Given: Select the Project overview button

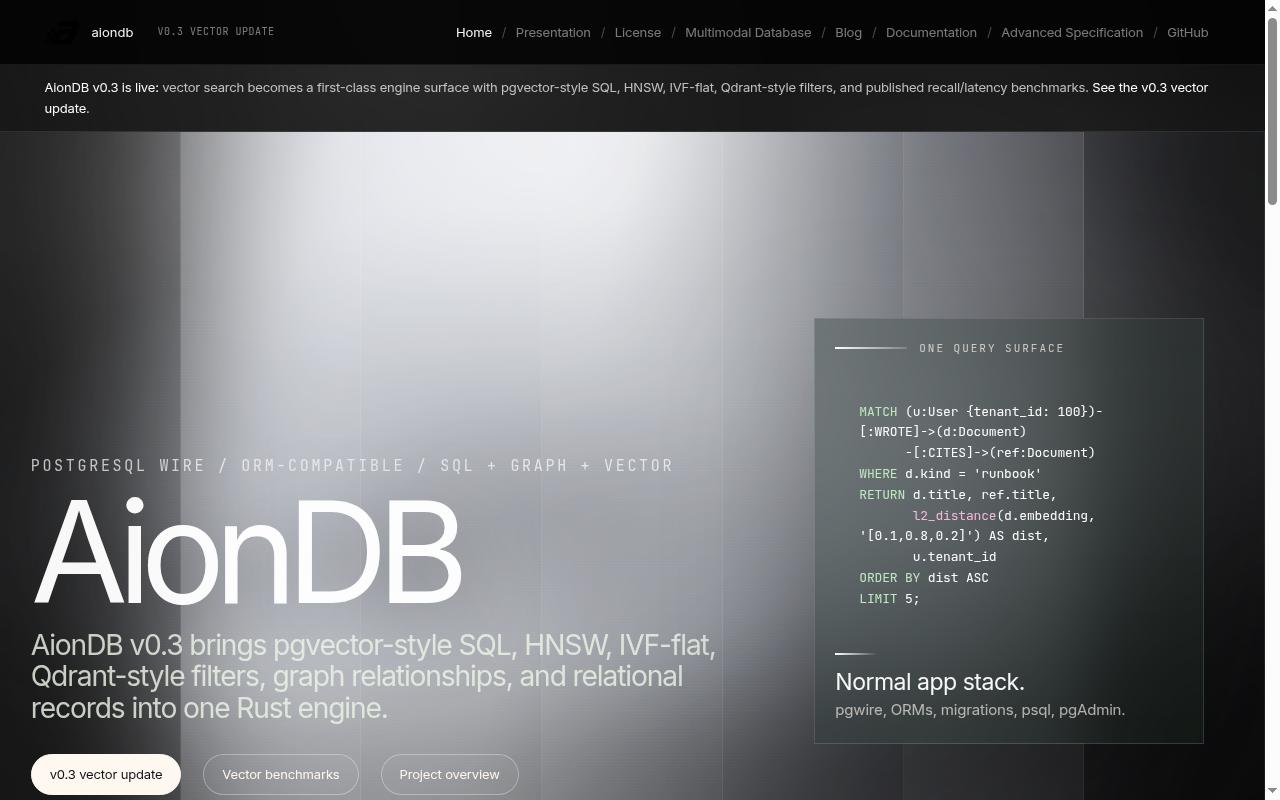Looking at the screenshot, I should [449, 774].
